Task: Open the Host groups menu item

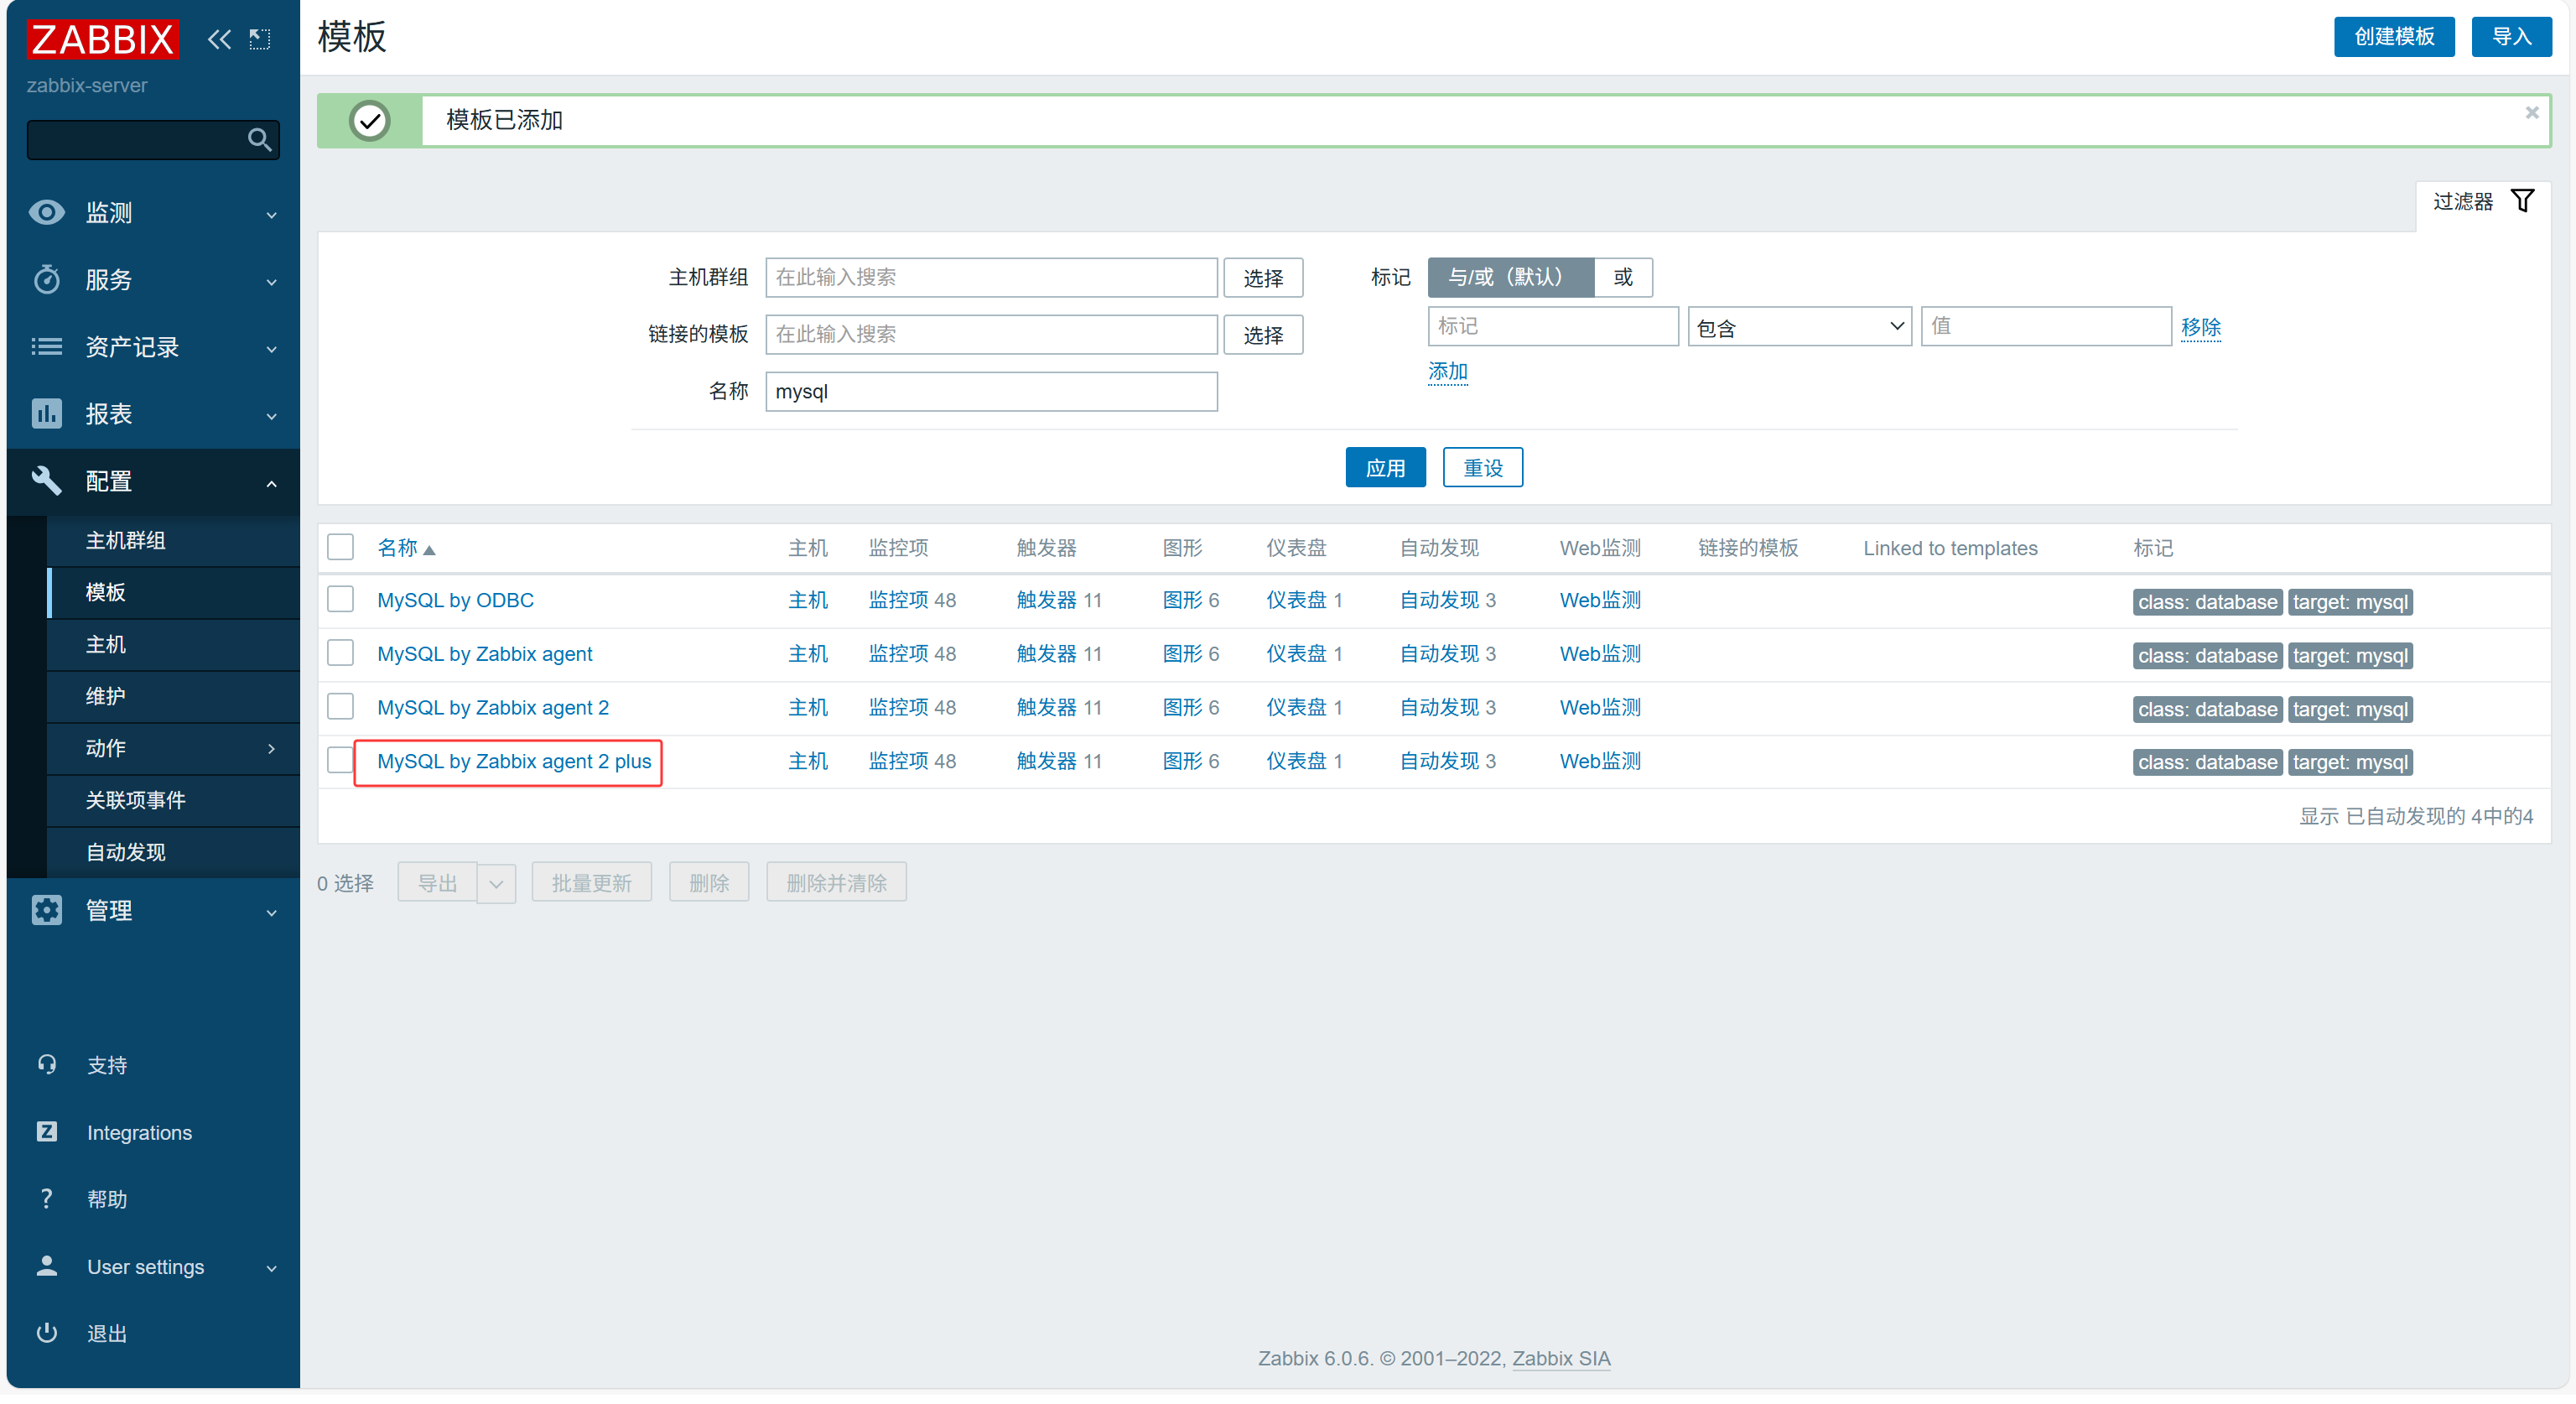Action: (173, 540)
